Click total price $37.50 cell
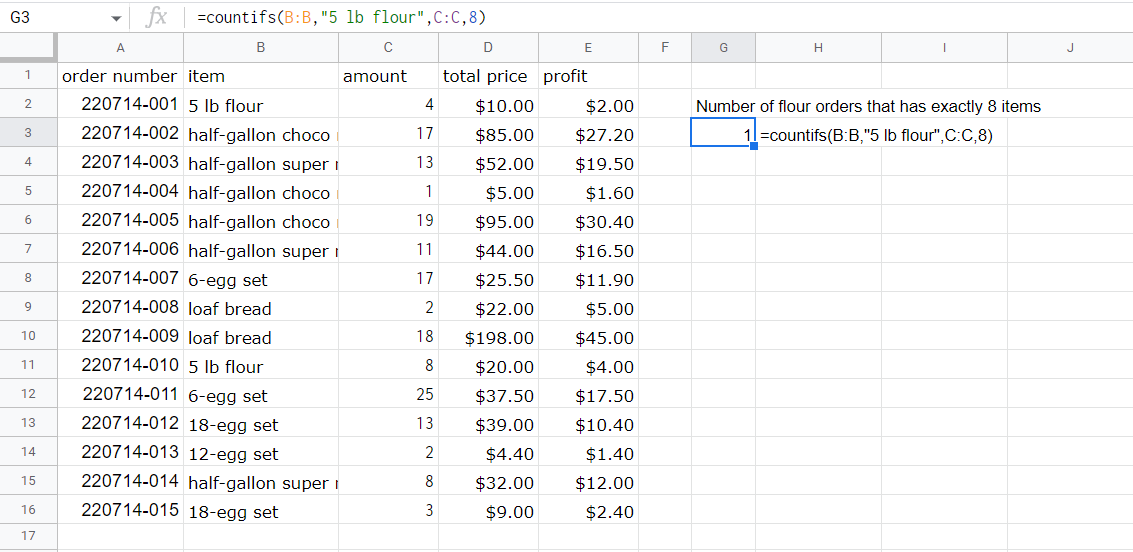This screenshot has width=1133, height=552. [x=488, y=394]
